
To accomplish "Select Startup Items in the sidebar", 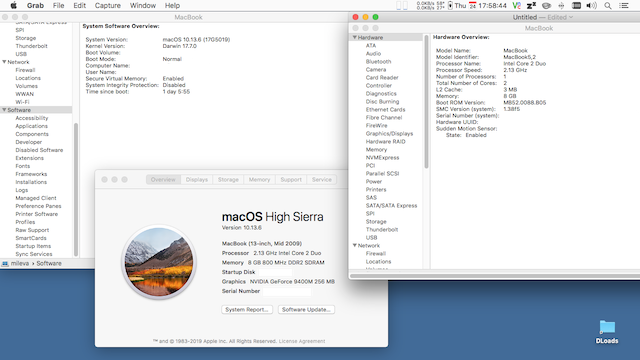I will pos(33,246).
